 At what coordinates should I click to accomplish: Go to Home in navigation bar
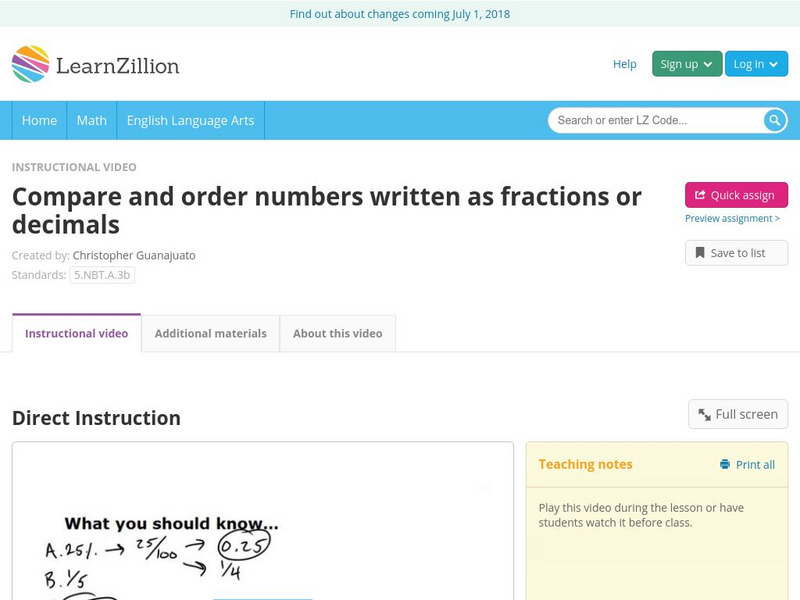coord(39,120)
